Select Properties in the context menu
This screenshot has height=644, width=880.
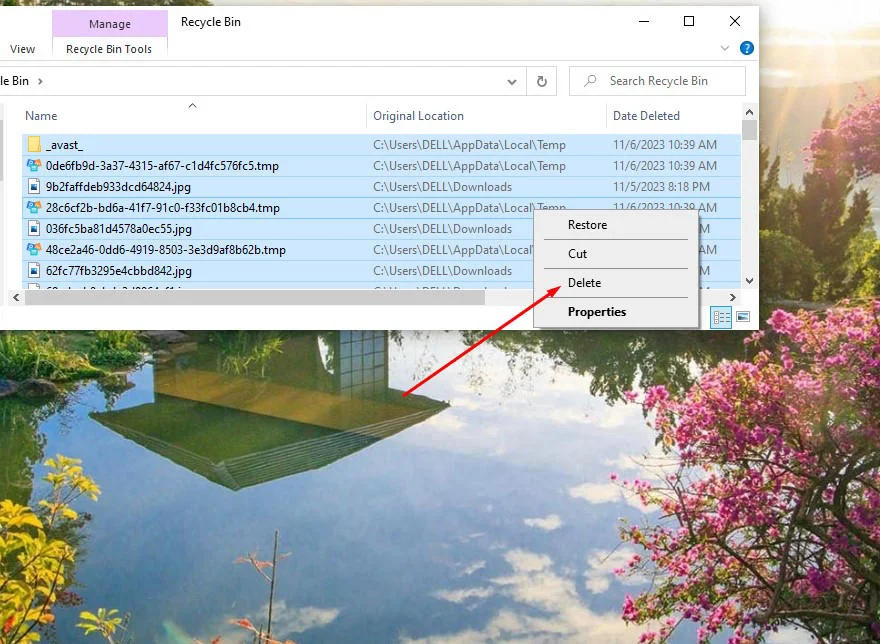(x=597, y=312)
